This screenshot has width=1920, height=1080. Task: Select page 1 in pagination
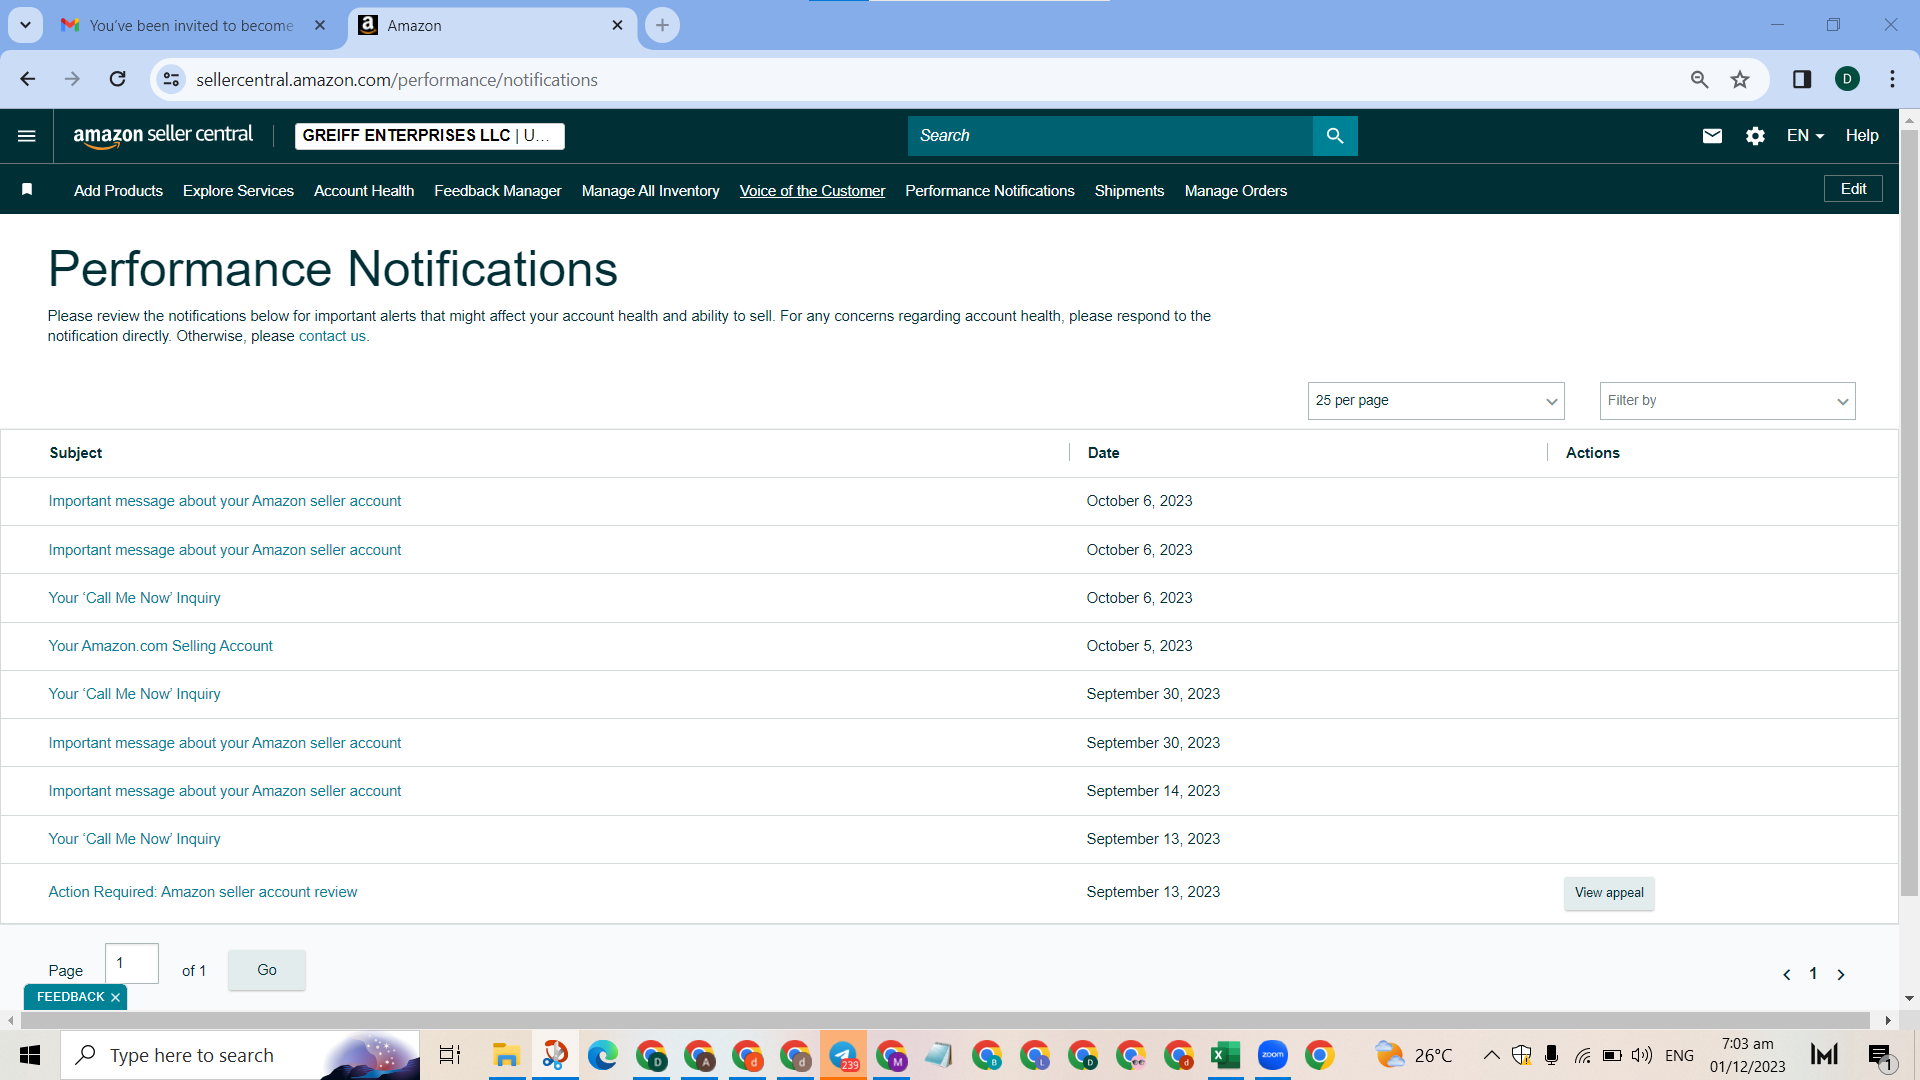point(1813,974)
